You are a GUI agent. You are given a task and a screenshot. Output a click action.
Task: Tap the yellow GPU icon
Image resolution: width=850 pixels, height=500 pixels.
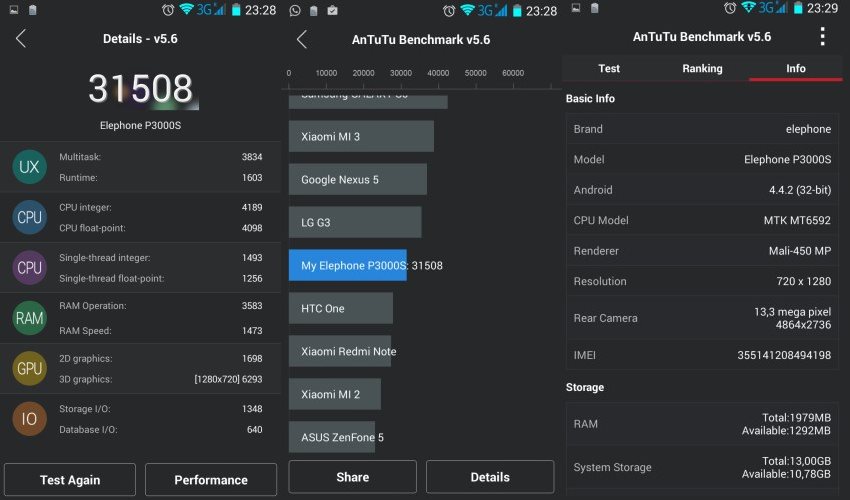tap(29, 369)
